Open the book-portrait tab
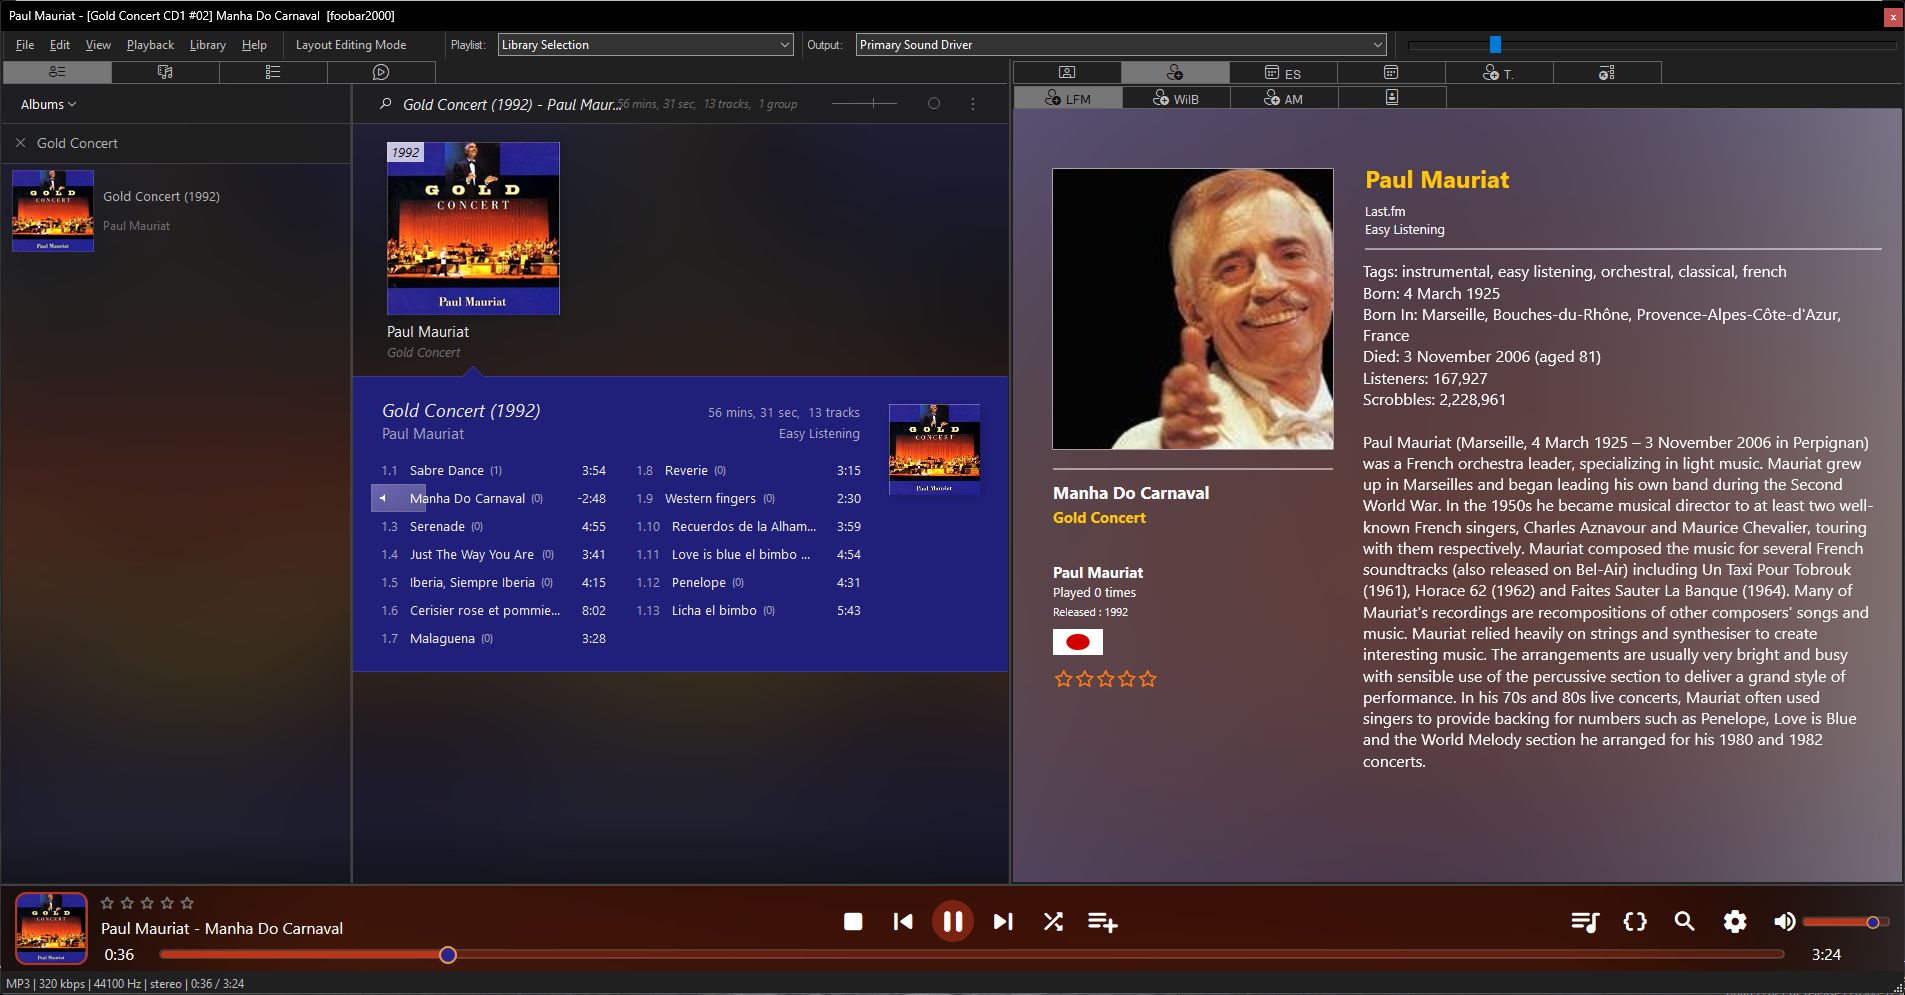 click(x=1392, y=97)
